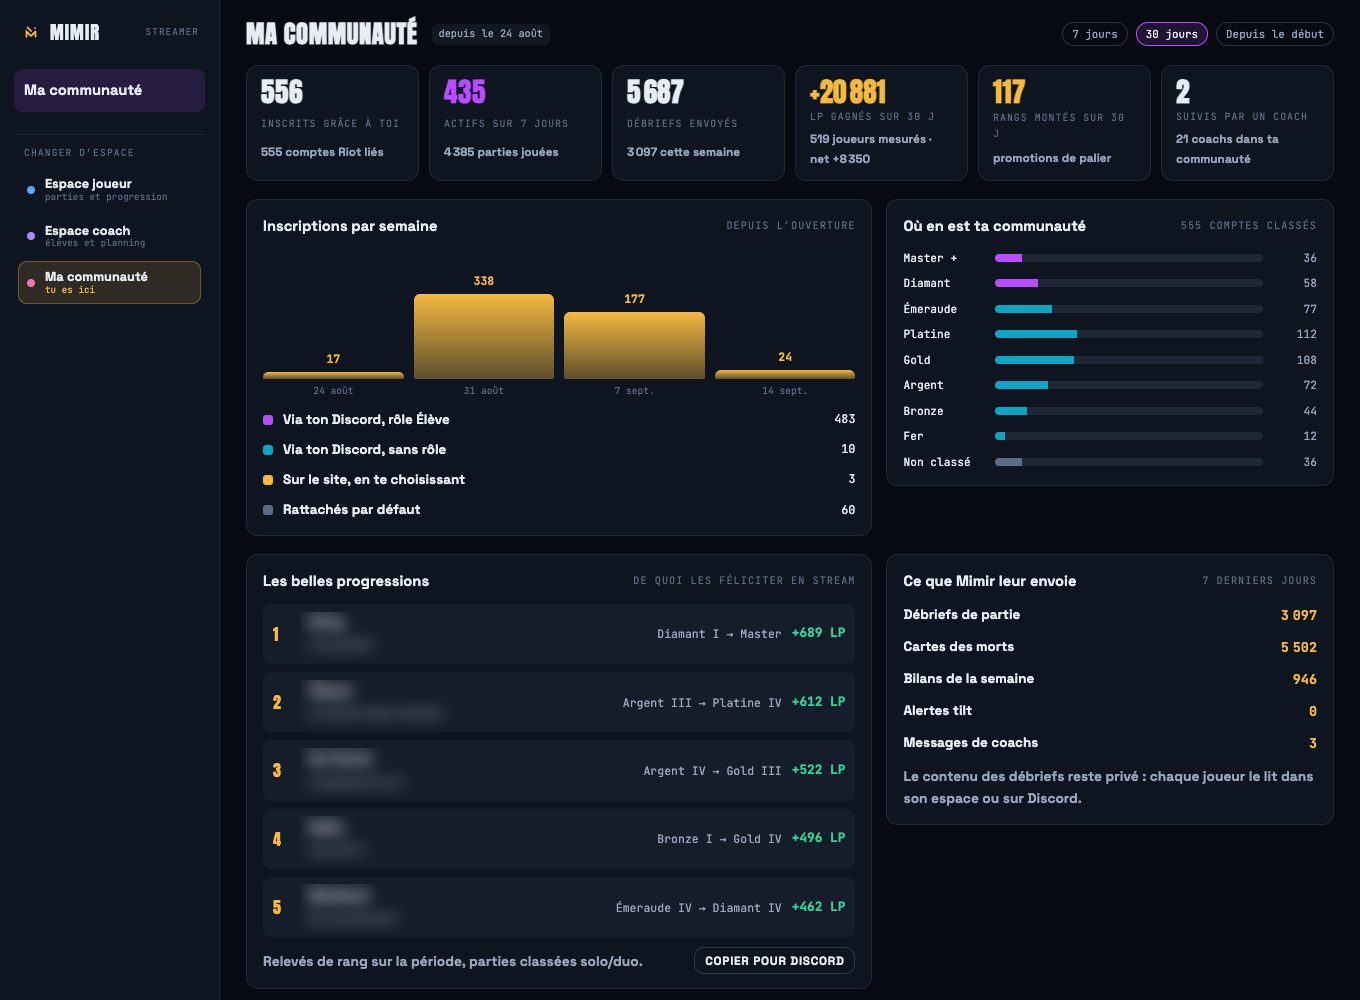Viewport: 1360px width, 1000px height.
Task: Click the yellow dot beside Sur le site
Action: (x=268, y=480)
